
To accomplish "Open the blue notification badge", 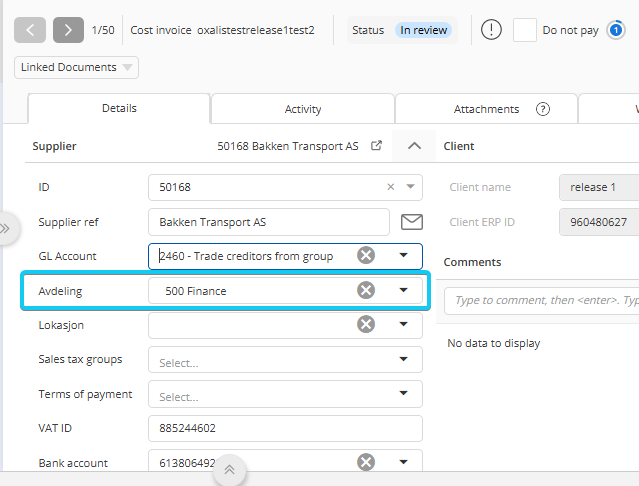I will 616,30.
